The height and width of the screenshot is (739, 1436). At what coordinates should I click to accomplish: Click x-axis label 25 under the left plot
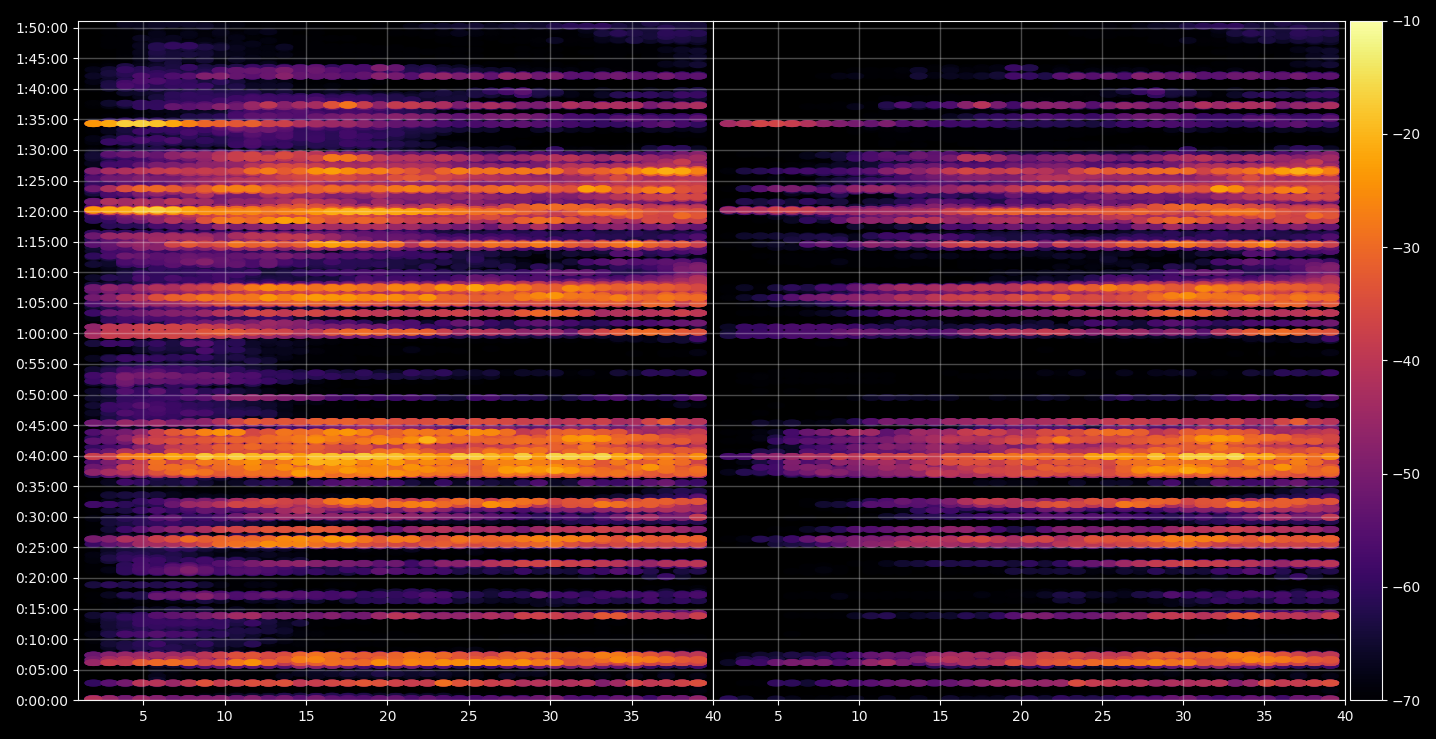click(469, 717)
